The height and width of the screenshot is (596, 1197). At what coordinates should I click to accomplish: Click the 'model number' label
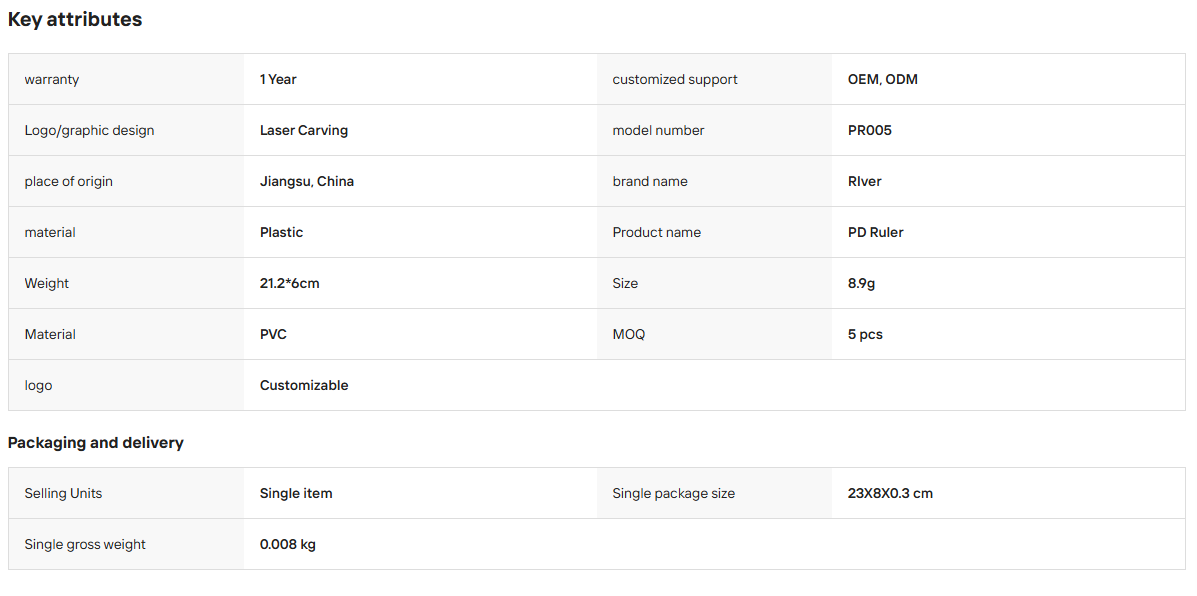click(x=658, y=130)
